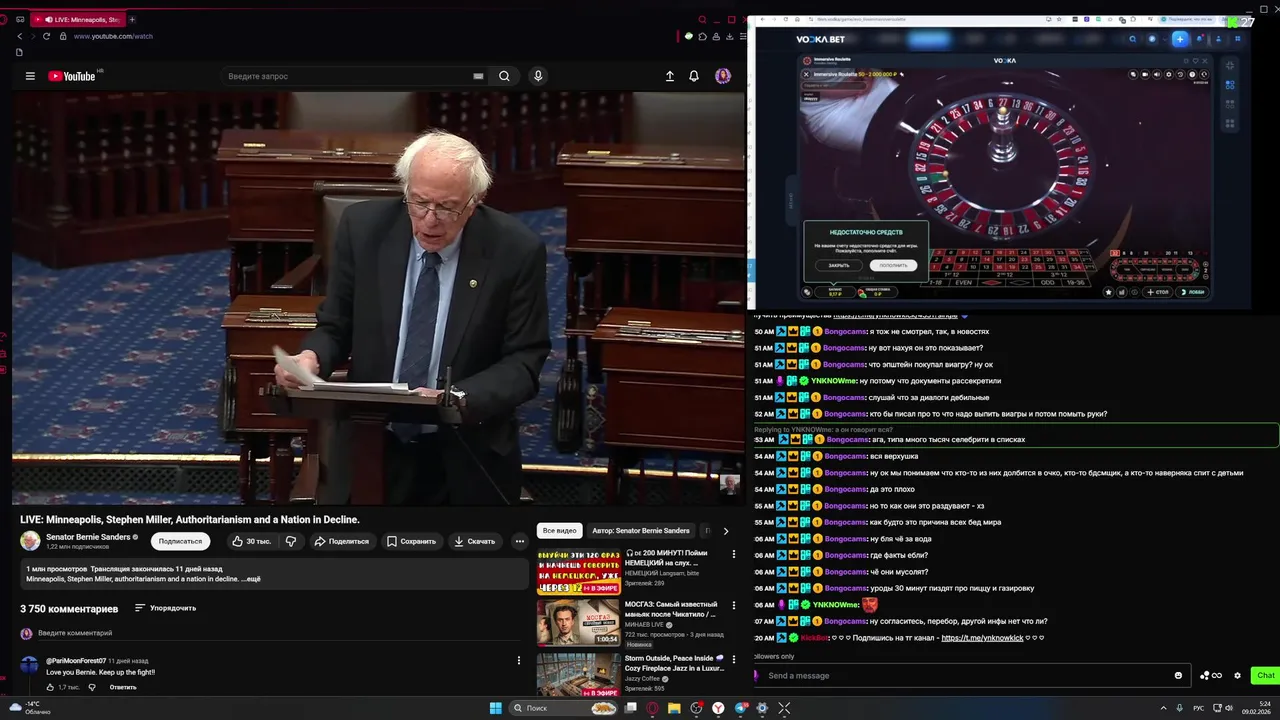Open the ЛОББИ lobby button in roulette
Screen dimensions: 1280x720
[x=1193, y=292]
